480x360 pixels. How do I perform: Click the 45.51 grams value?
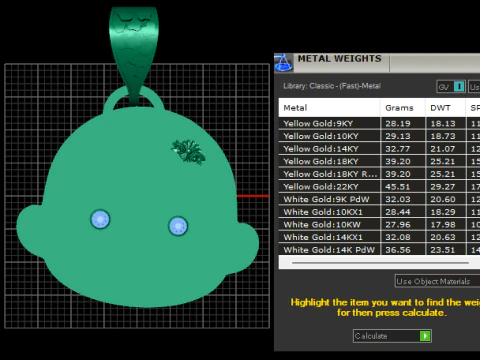pyautogui.click(x=398, y=187)
